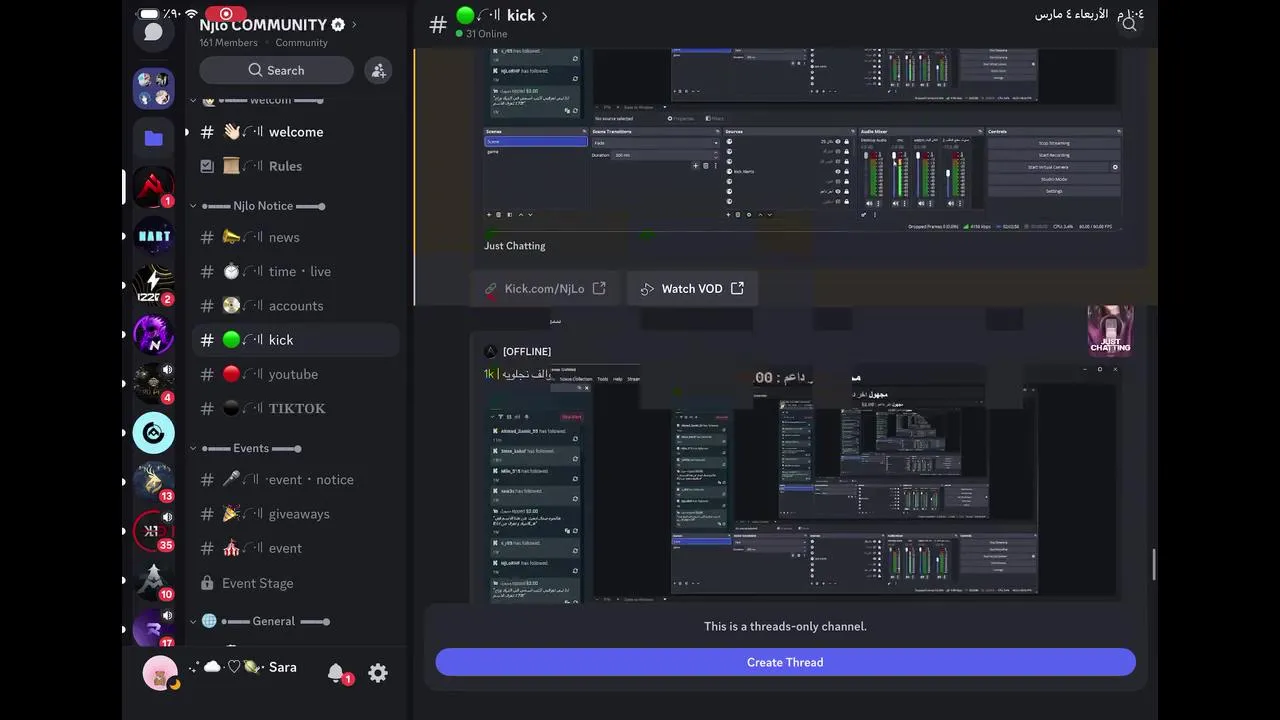
Task: Click the message list scrollbar
Action: [1153, 564]
